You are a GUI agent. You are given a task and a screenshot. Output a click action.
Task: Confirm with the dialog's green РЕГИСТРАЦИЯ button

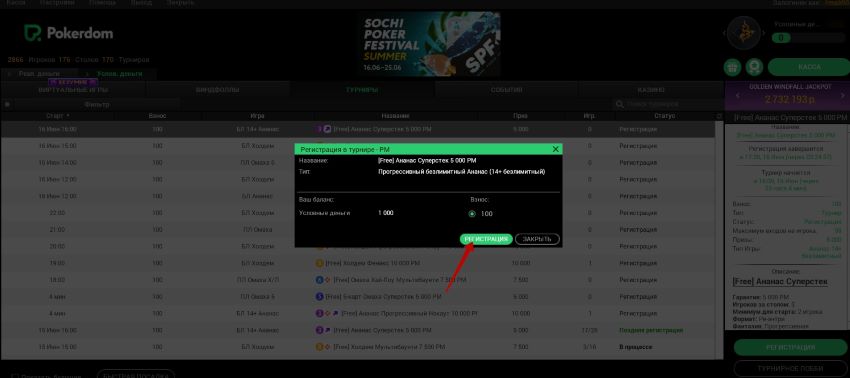pyautogui.click(x=486, y=239)
